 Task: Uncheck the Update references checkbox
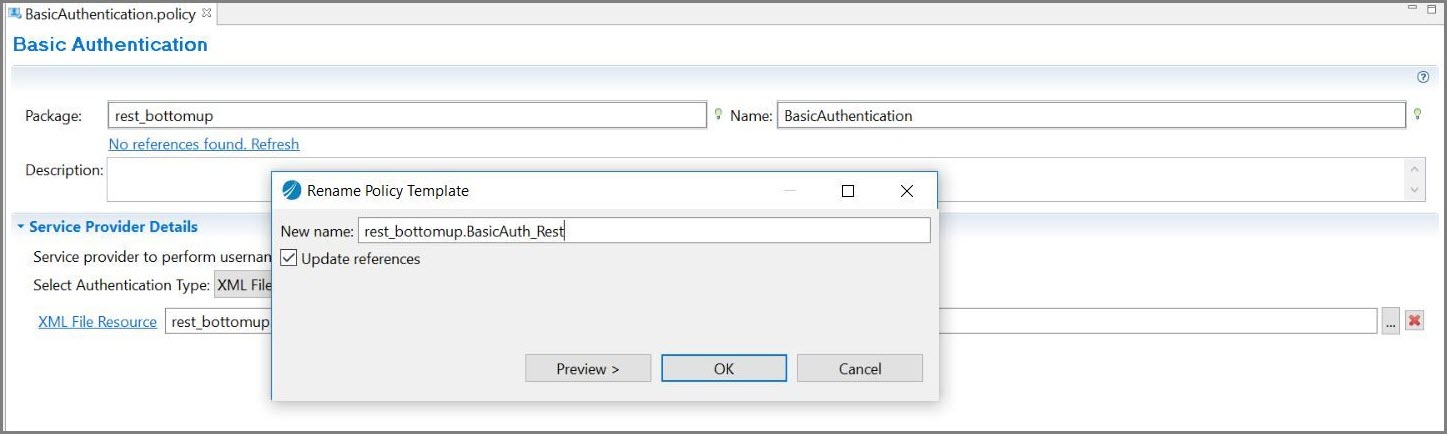click(289, 258)
